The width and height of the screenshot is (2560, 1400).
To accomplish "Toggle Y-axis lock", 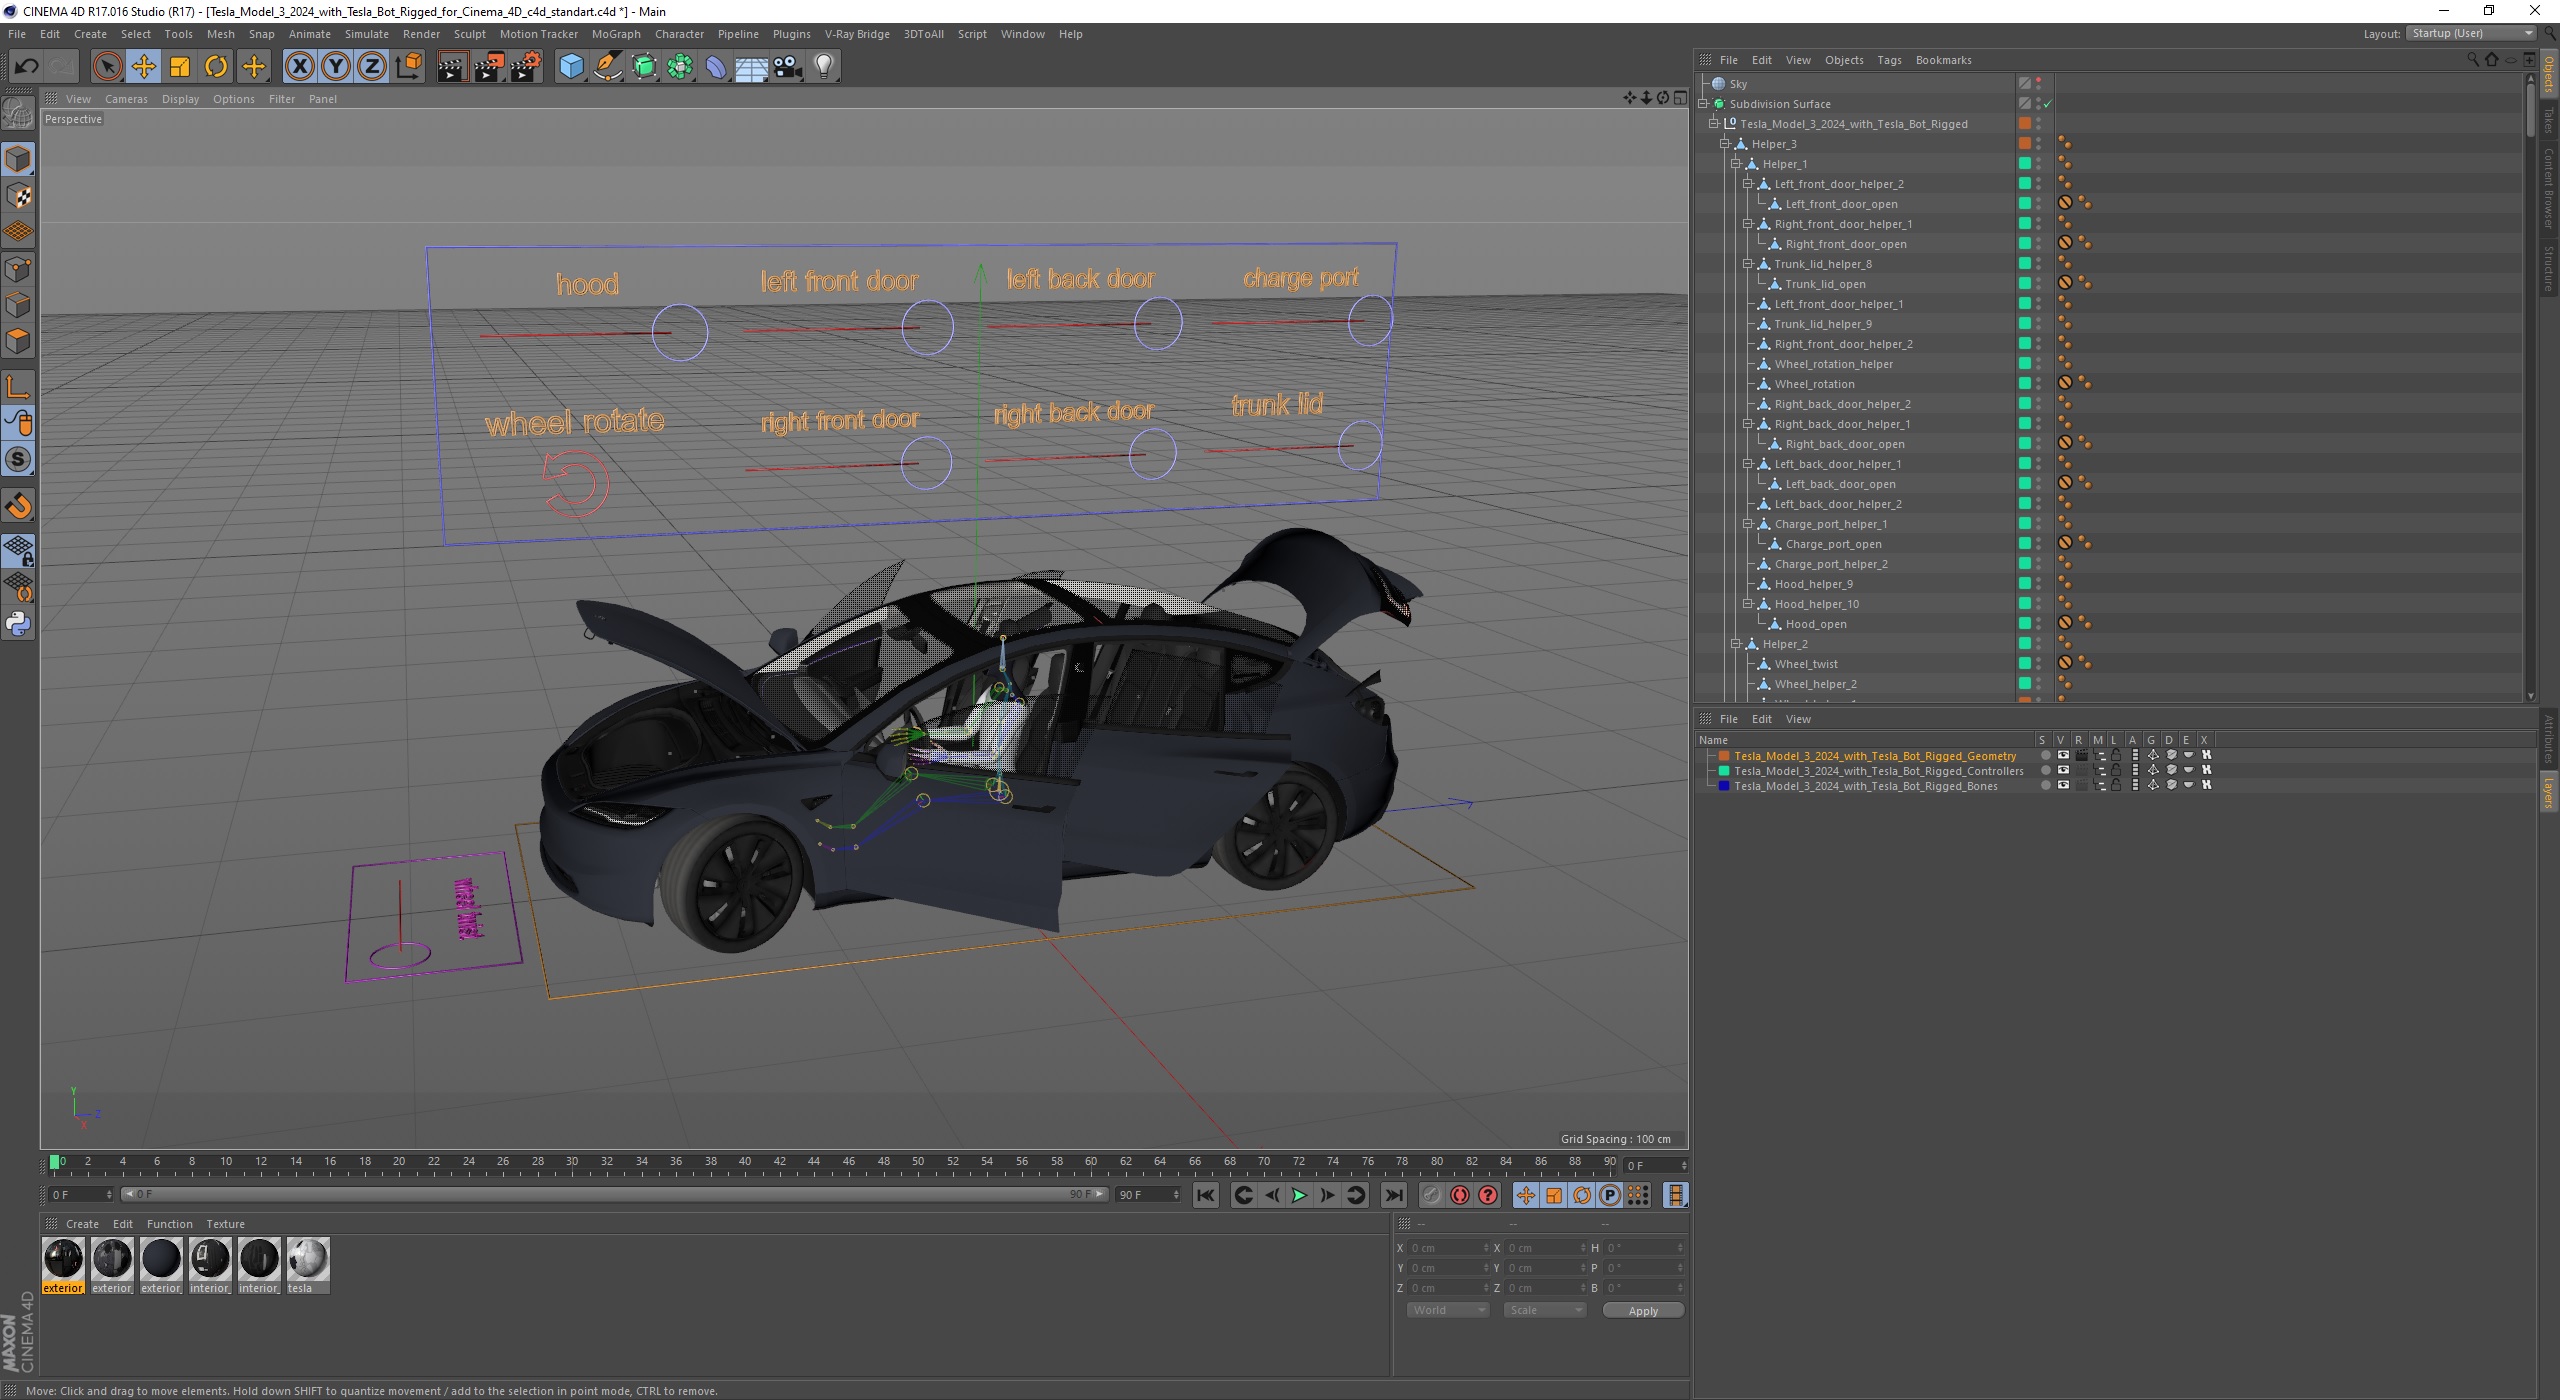I will coord(336,67).
